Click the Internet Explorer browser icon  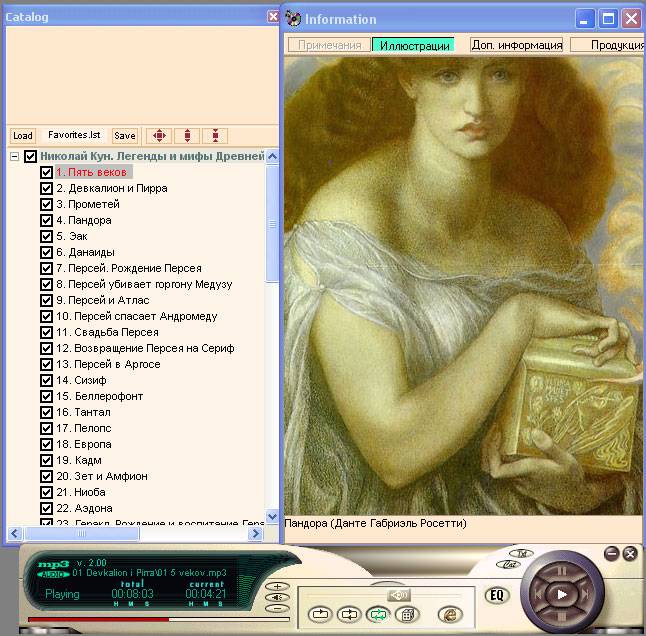450,615
